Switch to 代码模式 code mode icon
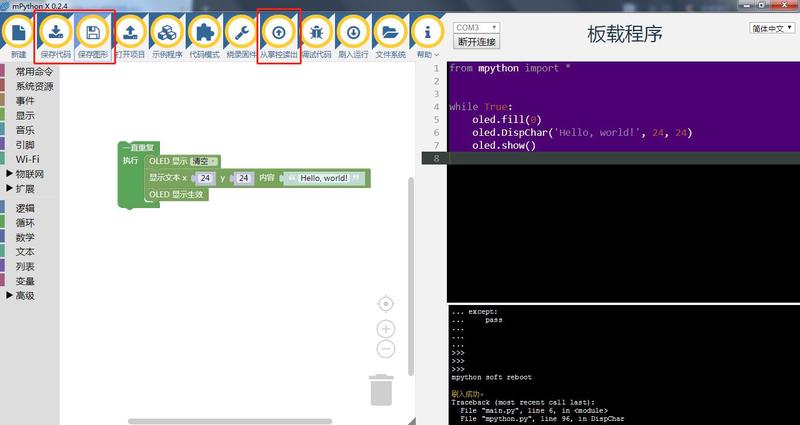 [204, 32]
